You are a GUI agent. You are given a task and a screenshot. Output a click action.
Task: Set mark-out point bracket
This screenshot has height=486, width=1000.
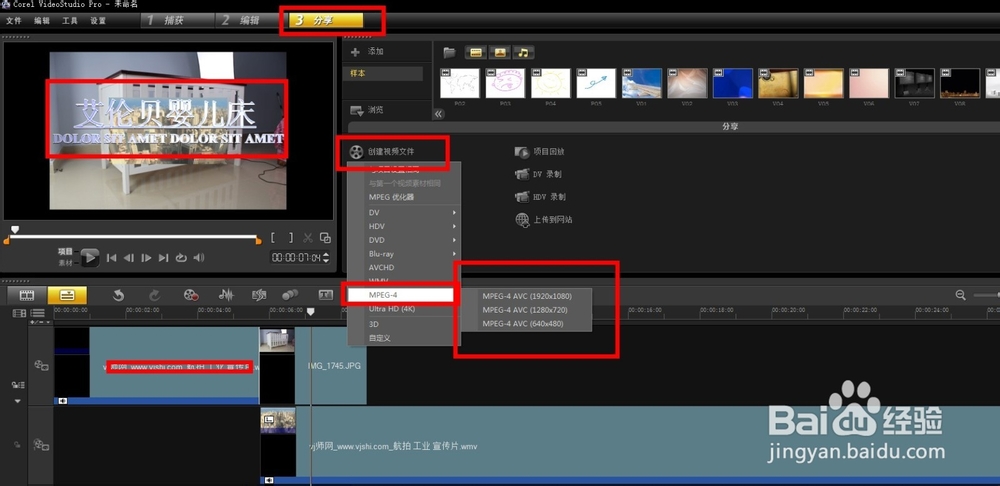coord(291,238)
